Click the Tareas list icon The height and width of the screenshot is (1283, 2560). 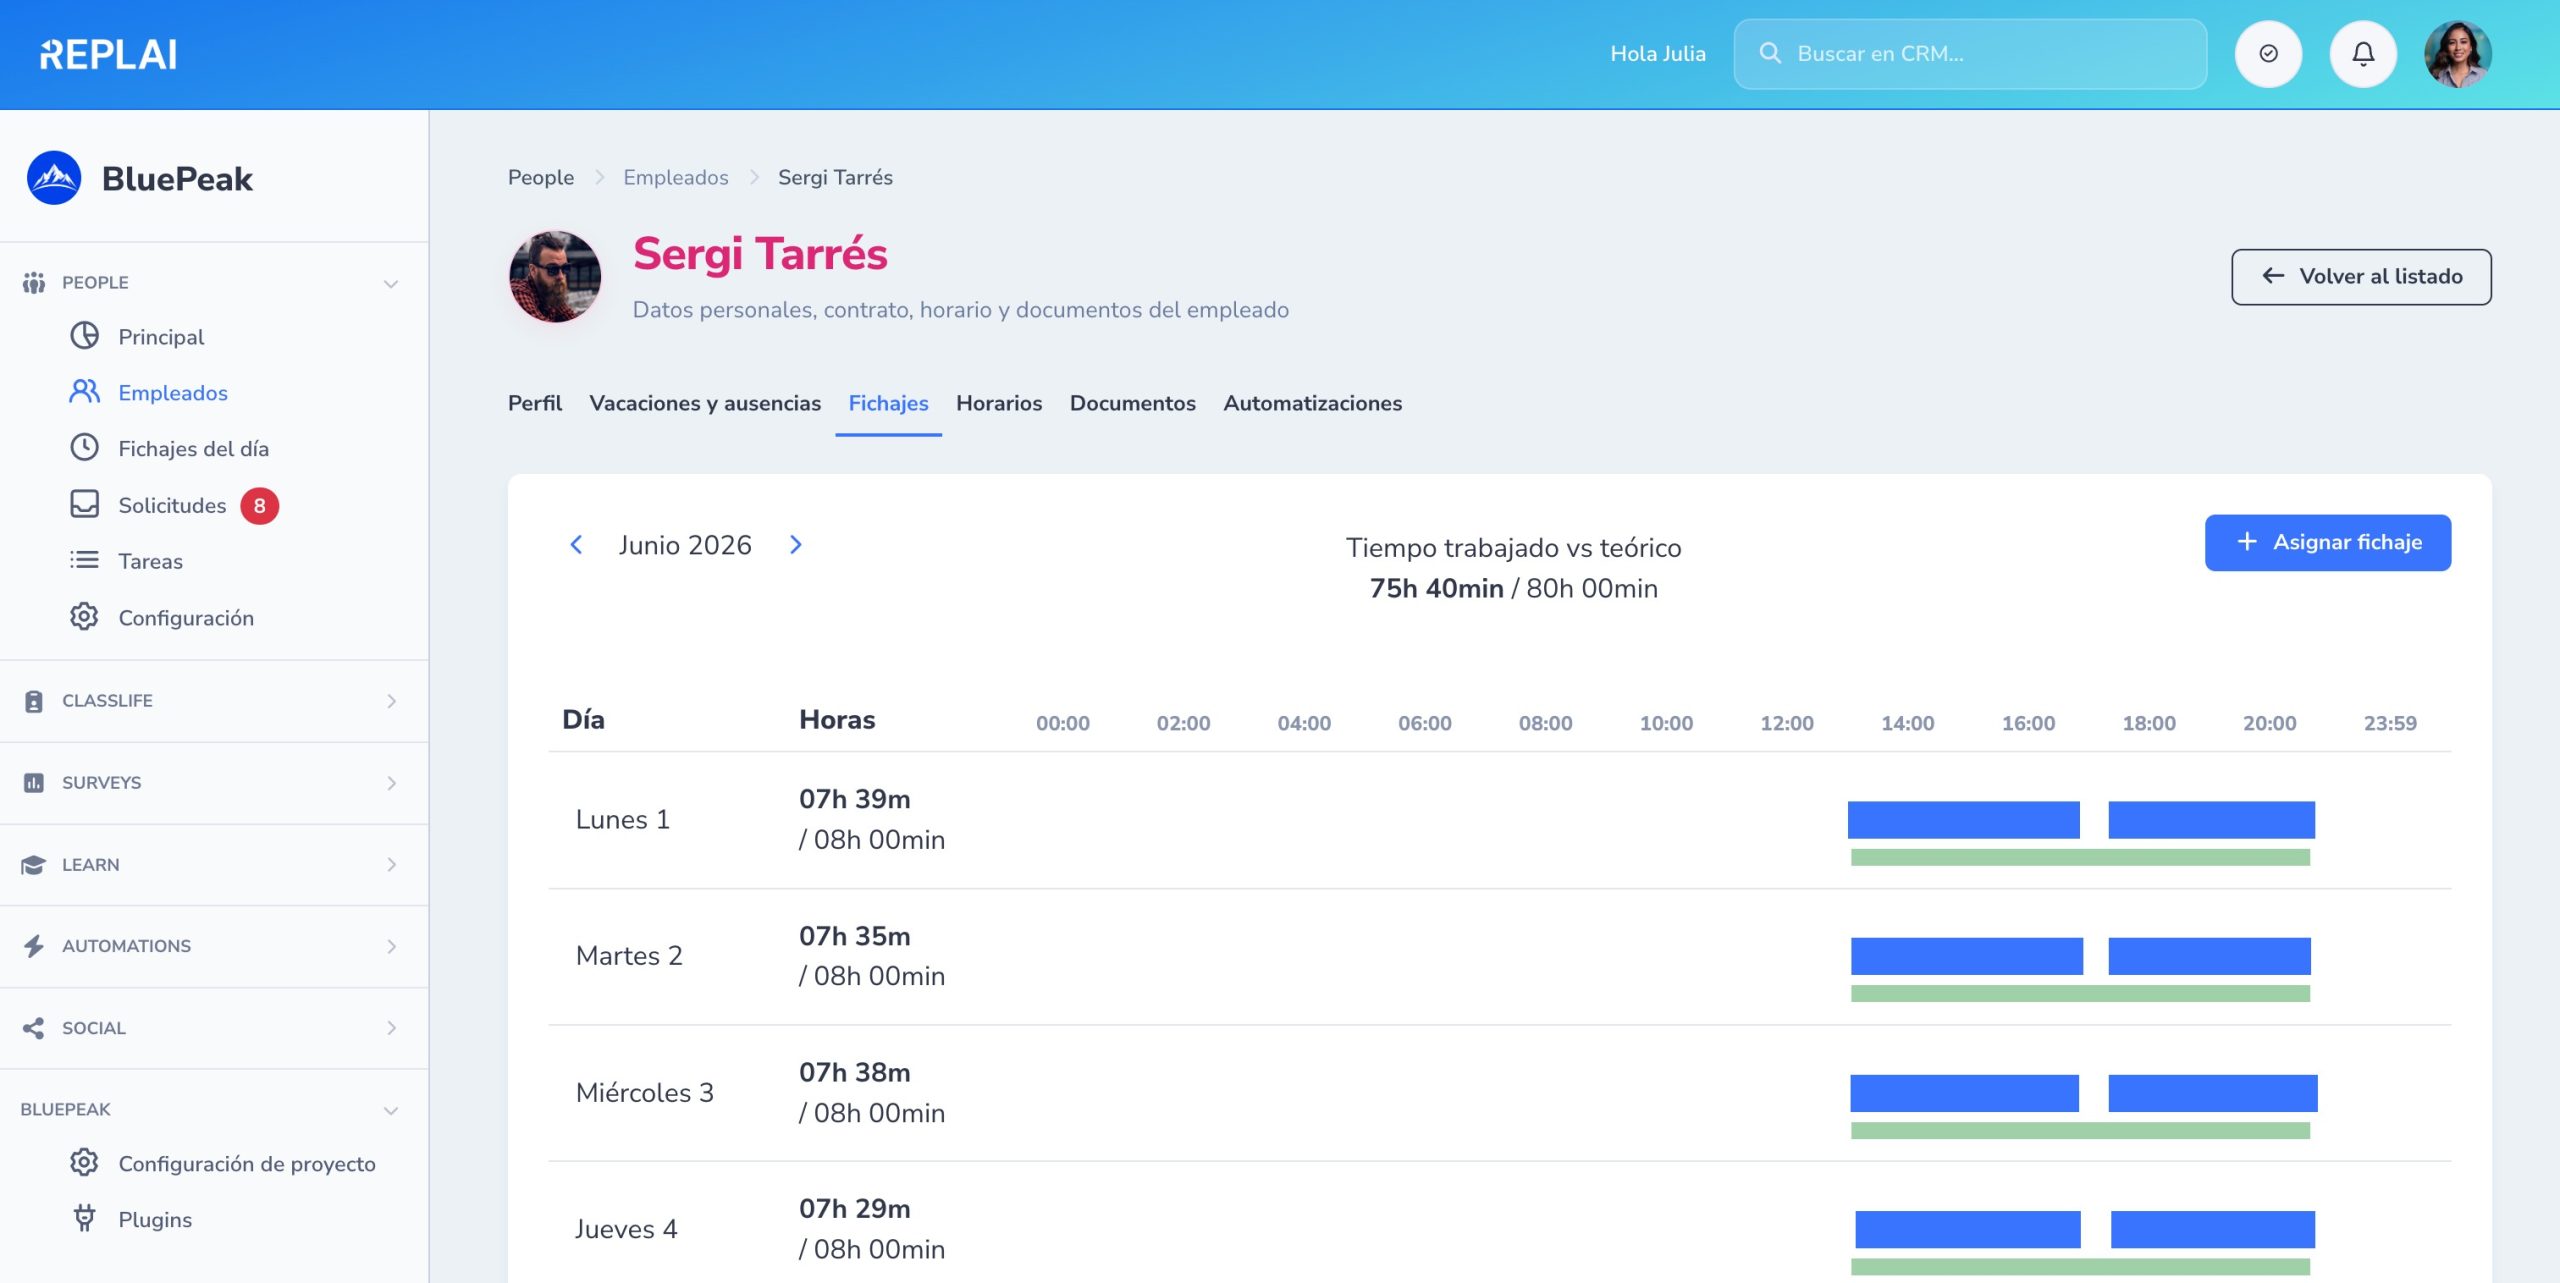84,560
